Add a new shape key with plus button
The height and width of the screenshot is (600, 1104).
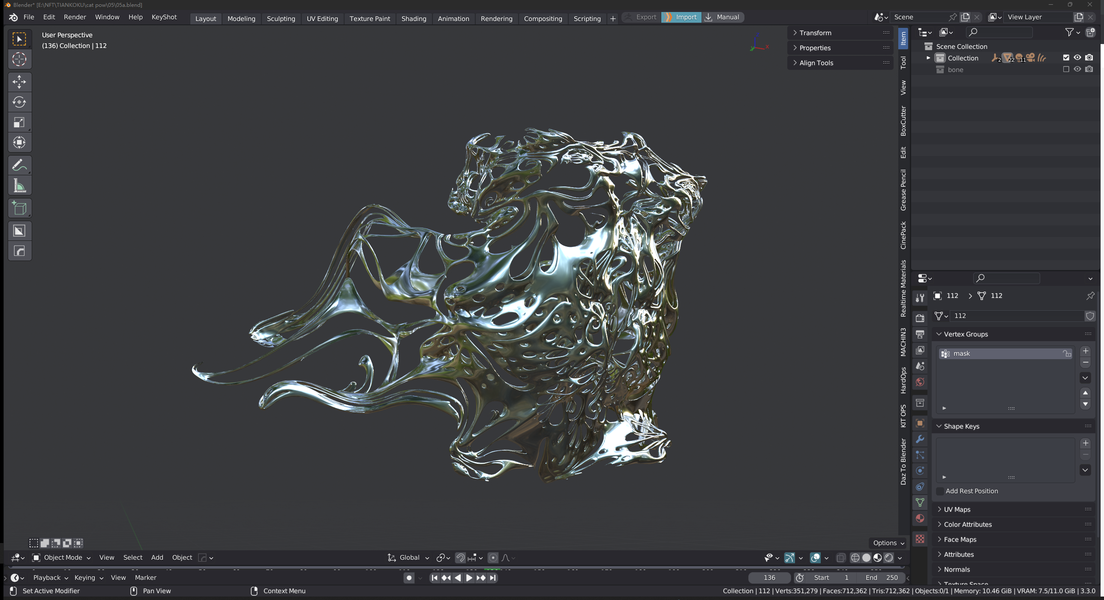coord(1085,443)
